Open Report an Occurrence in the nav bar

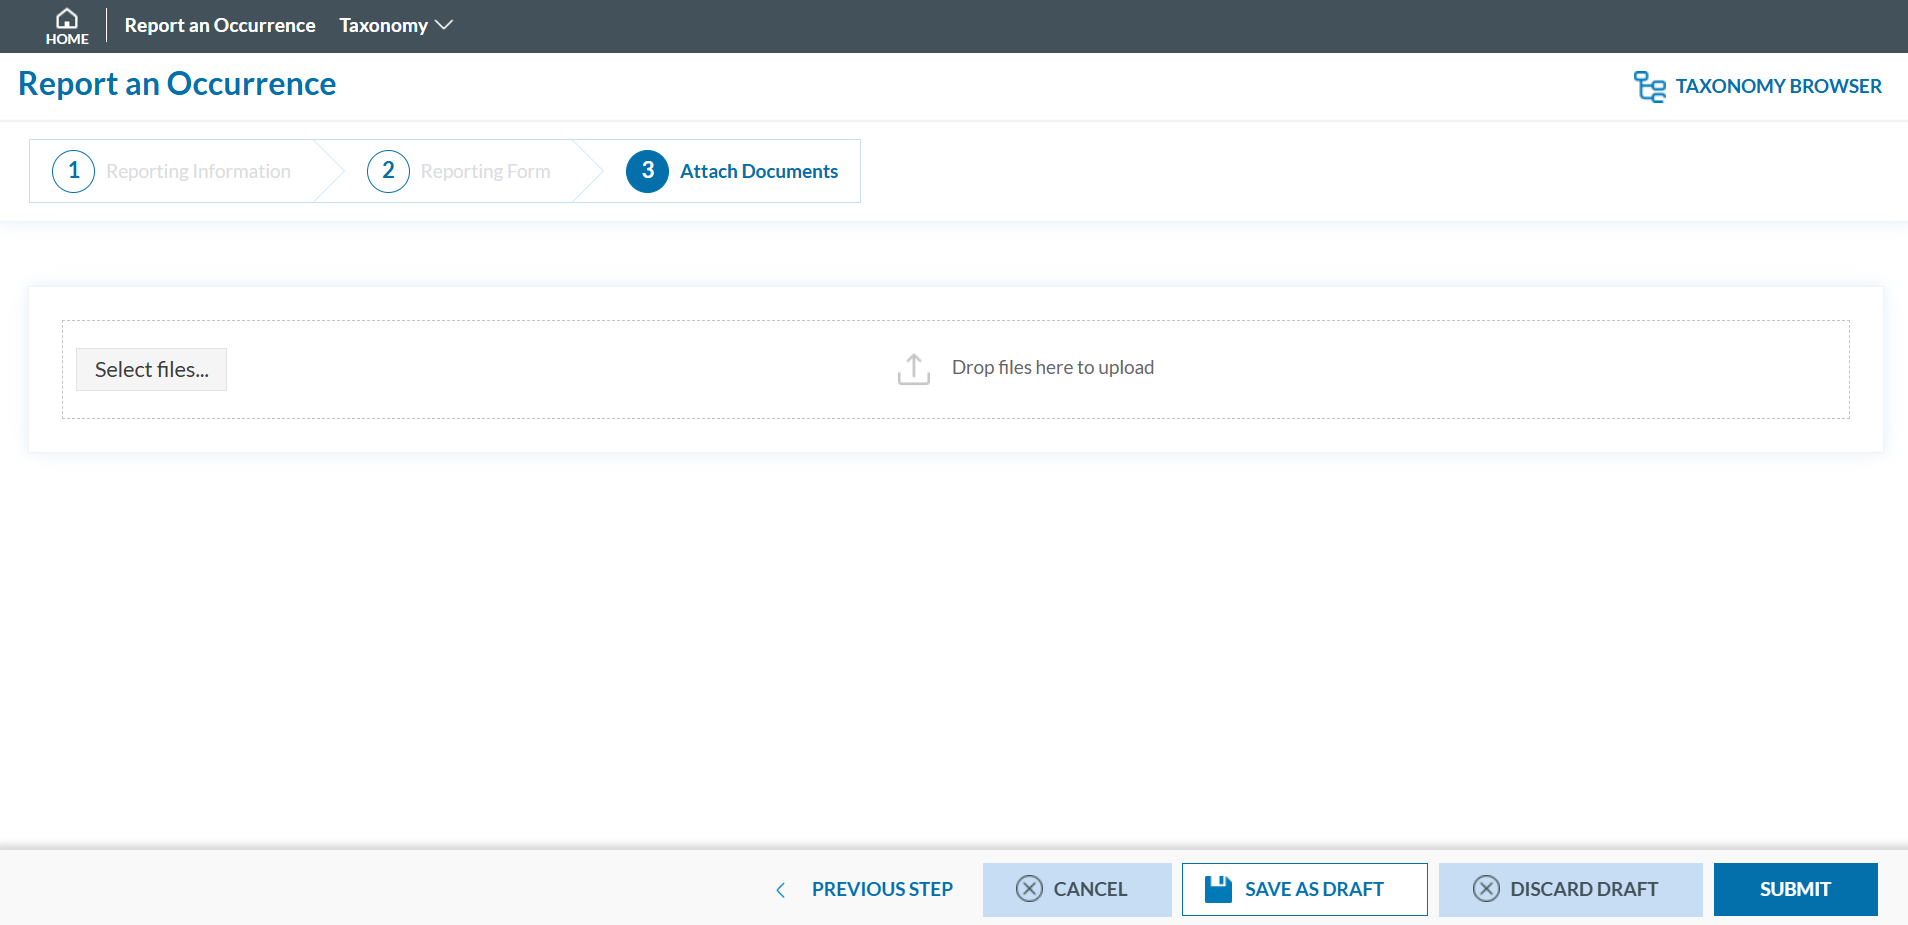(x=220, y=26)
